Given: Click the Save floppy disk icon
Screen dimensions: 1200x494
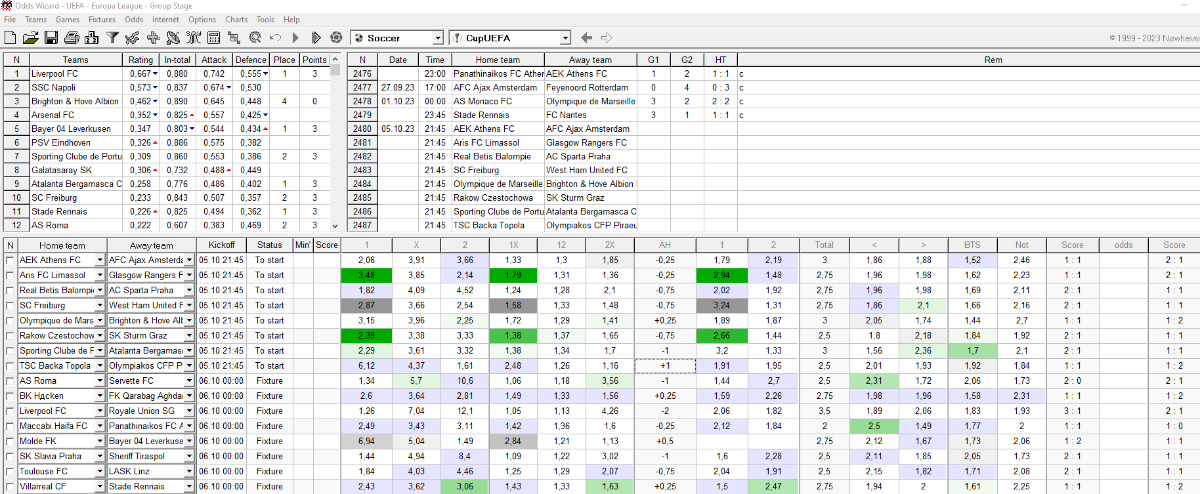Looking at the screenshot, I should tap(50, 38).
